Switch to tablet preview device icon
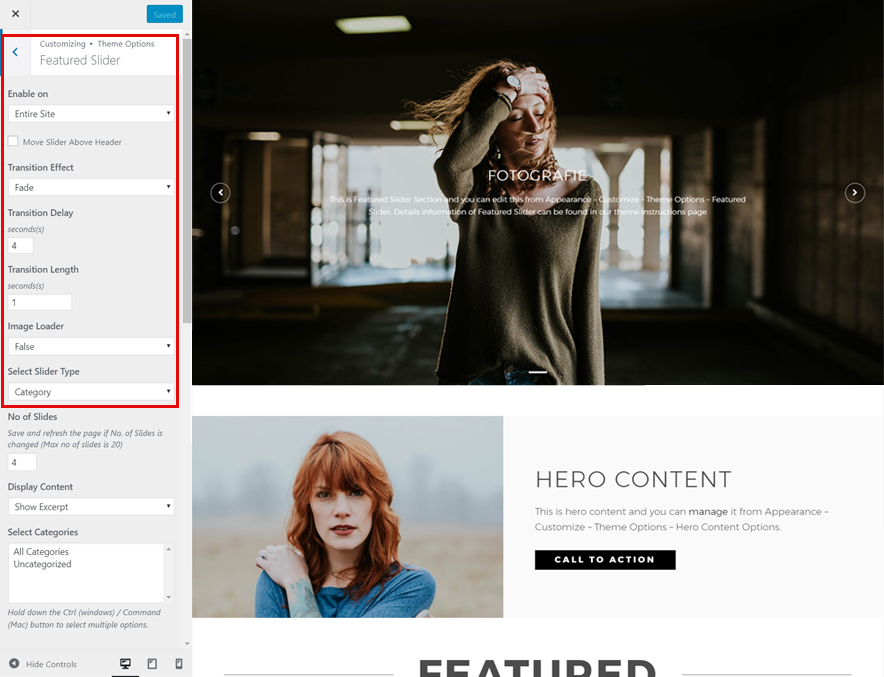884x677 pixels. click(152, 663)
